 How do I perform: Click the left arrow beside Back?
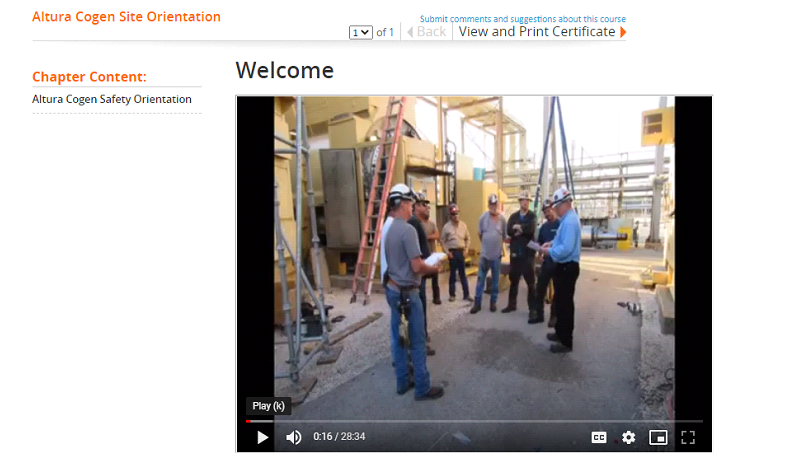[x=410, y=32]
